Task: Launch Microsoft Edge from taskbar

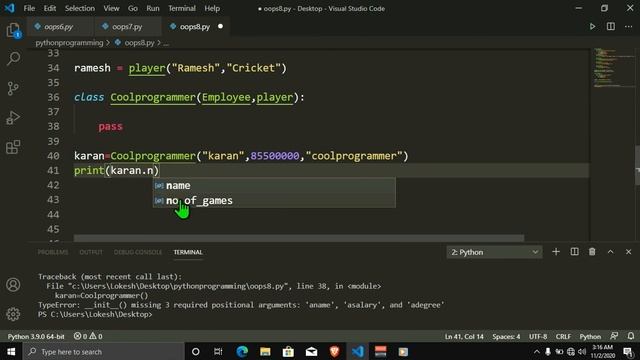Action: point(242,351)
